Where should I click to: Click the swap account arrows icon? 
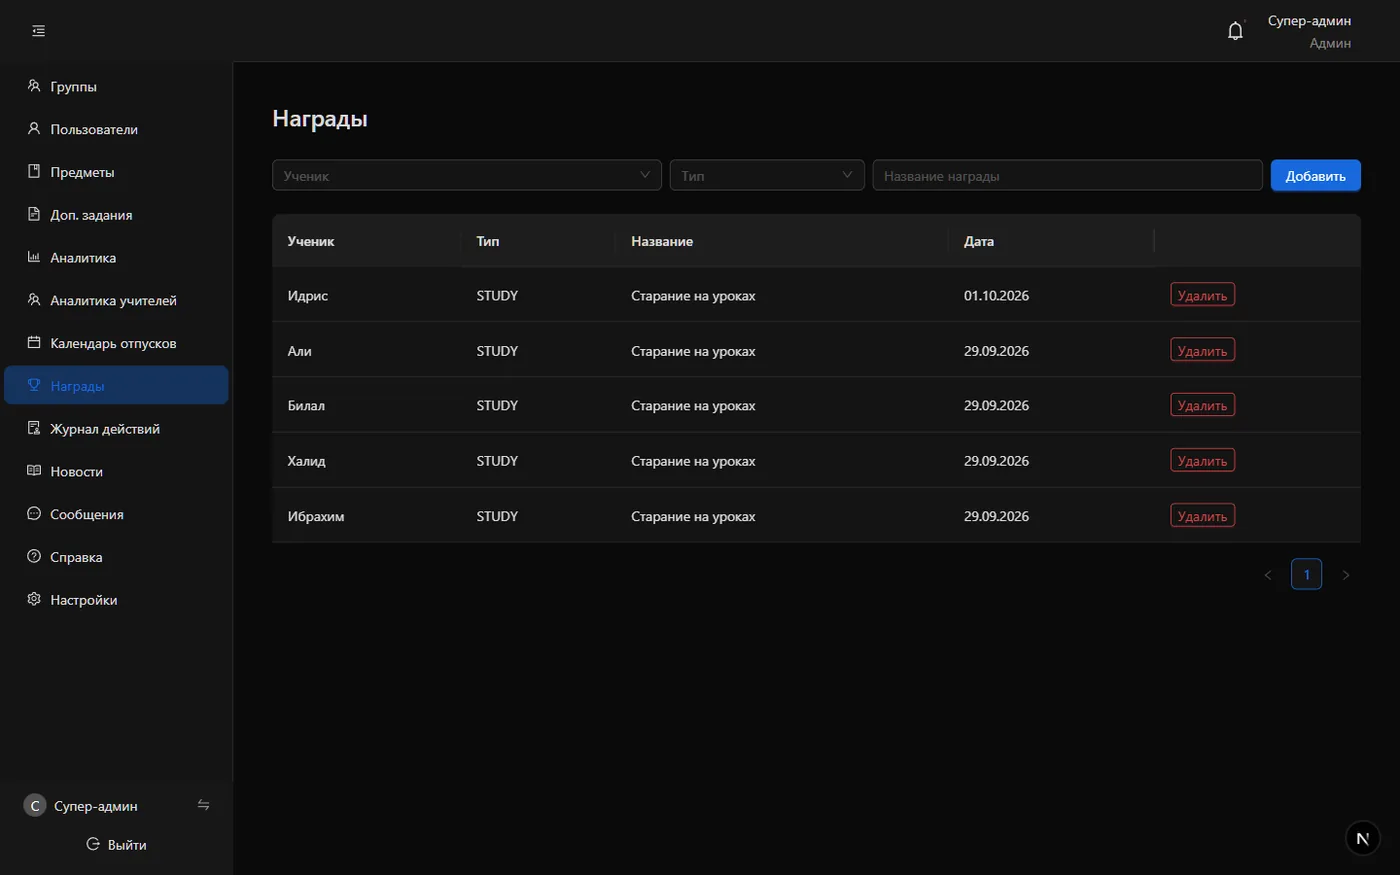pos(204,805)
